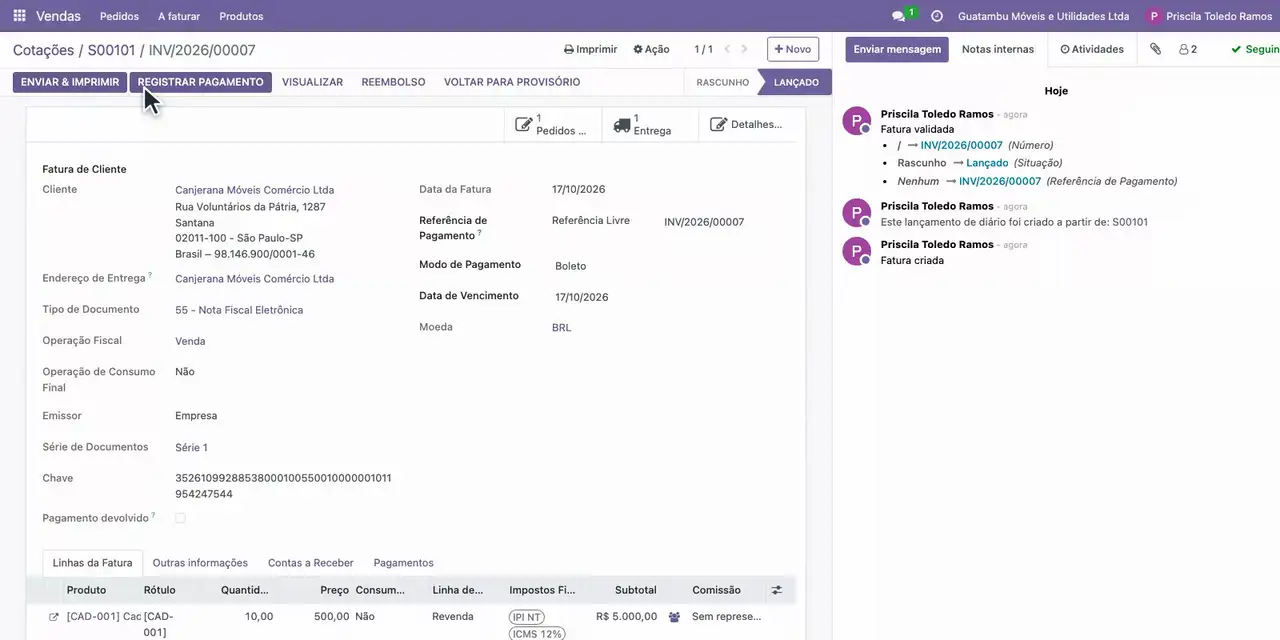Expand the Ação dropdown menu

coord(651,49)
